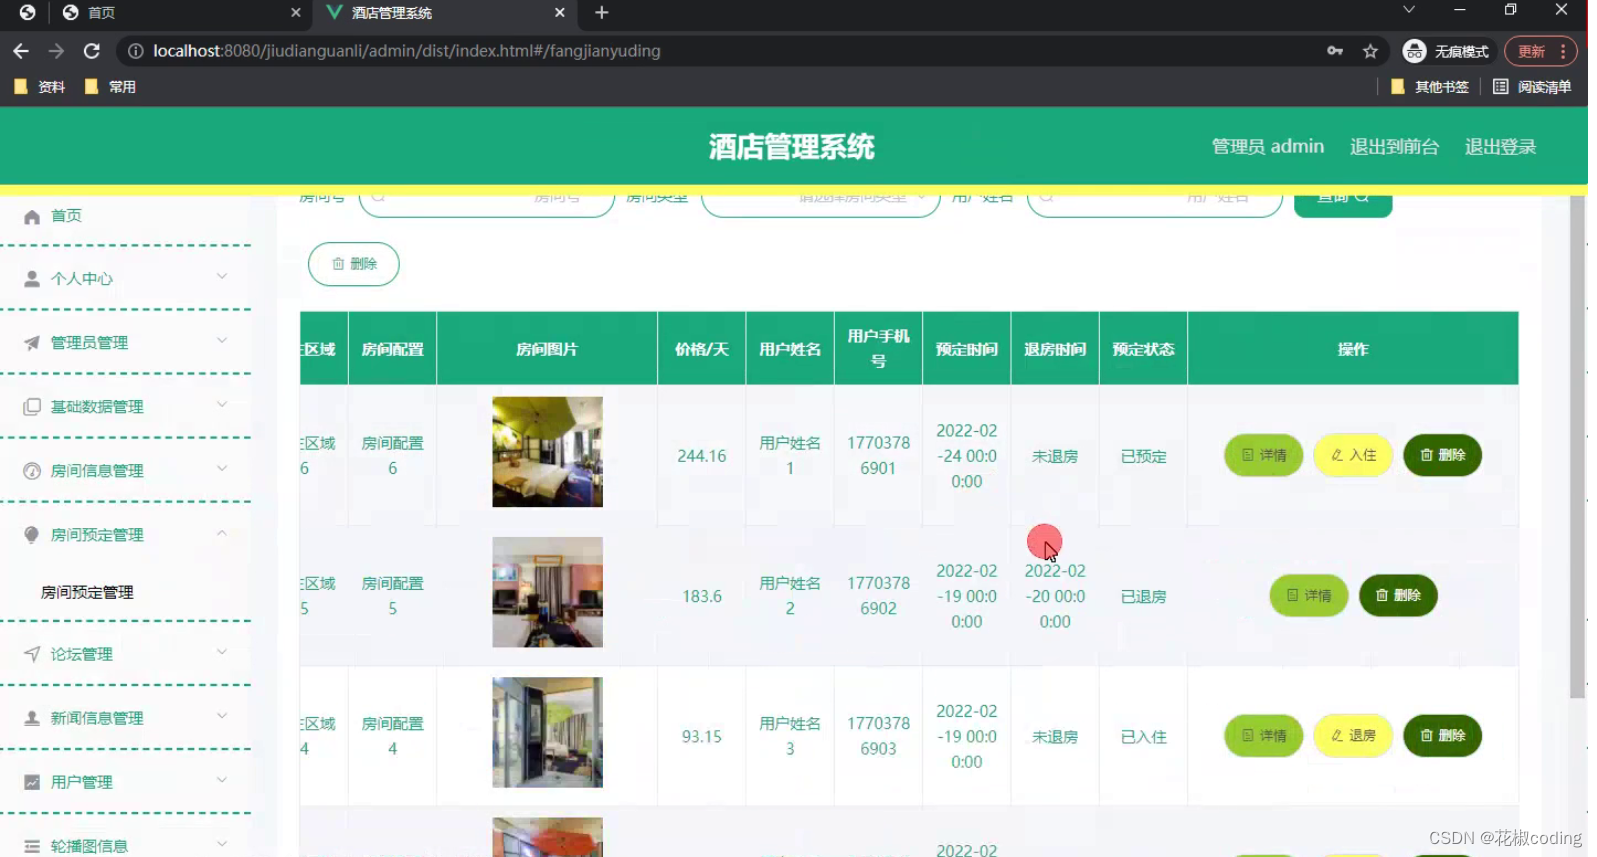Screen dimensions: 1597x857
Task: Expand the 管理员管理 menu chevron
Action: (222, 341)
